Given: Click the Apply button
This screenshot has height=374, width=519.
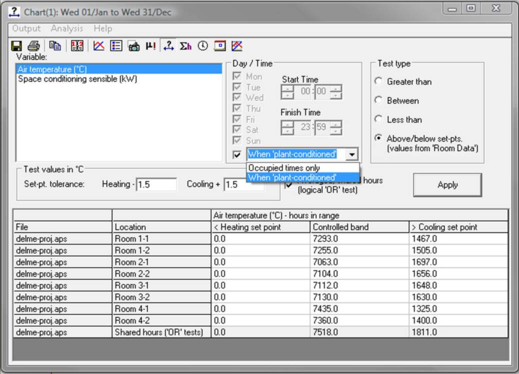Looking at the screenshot, I should [x=447, y=185].
